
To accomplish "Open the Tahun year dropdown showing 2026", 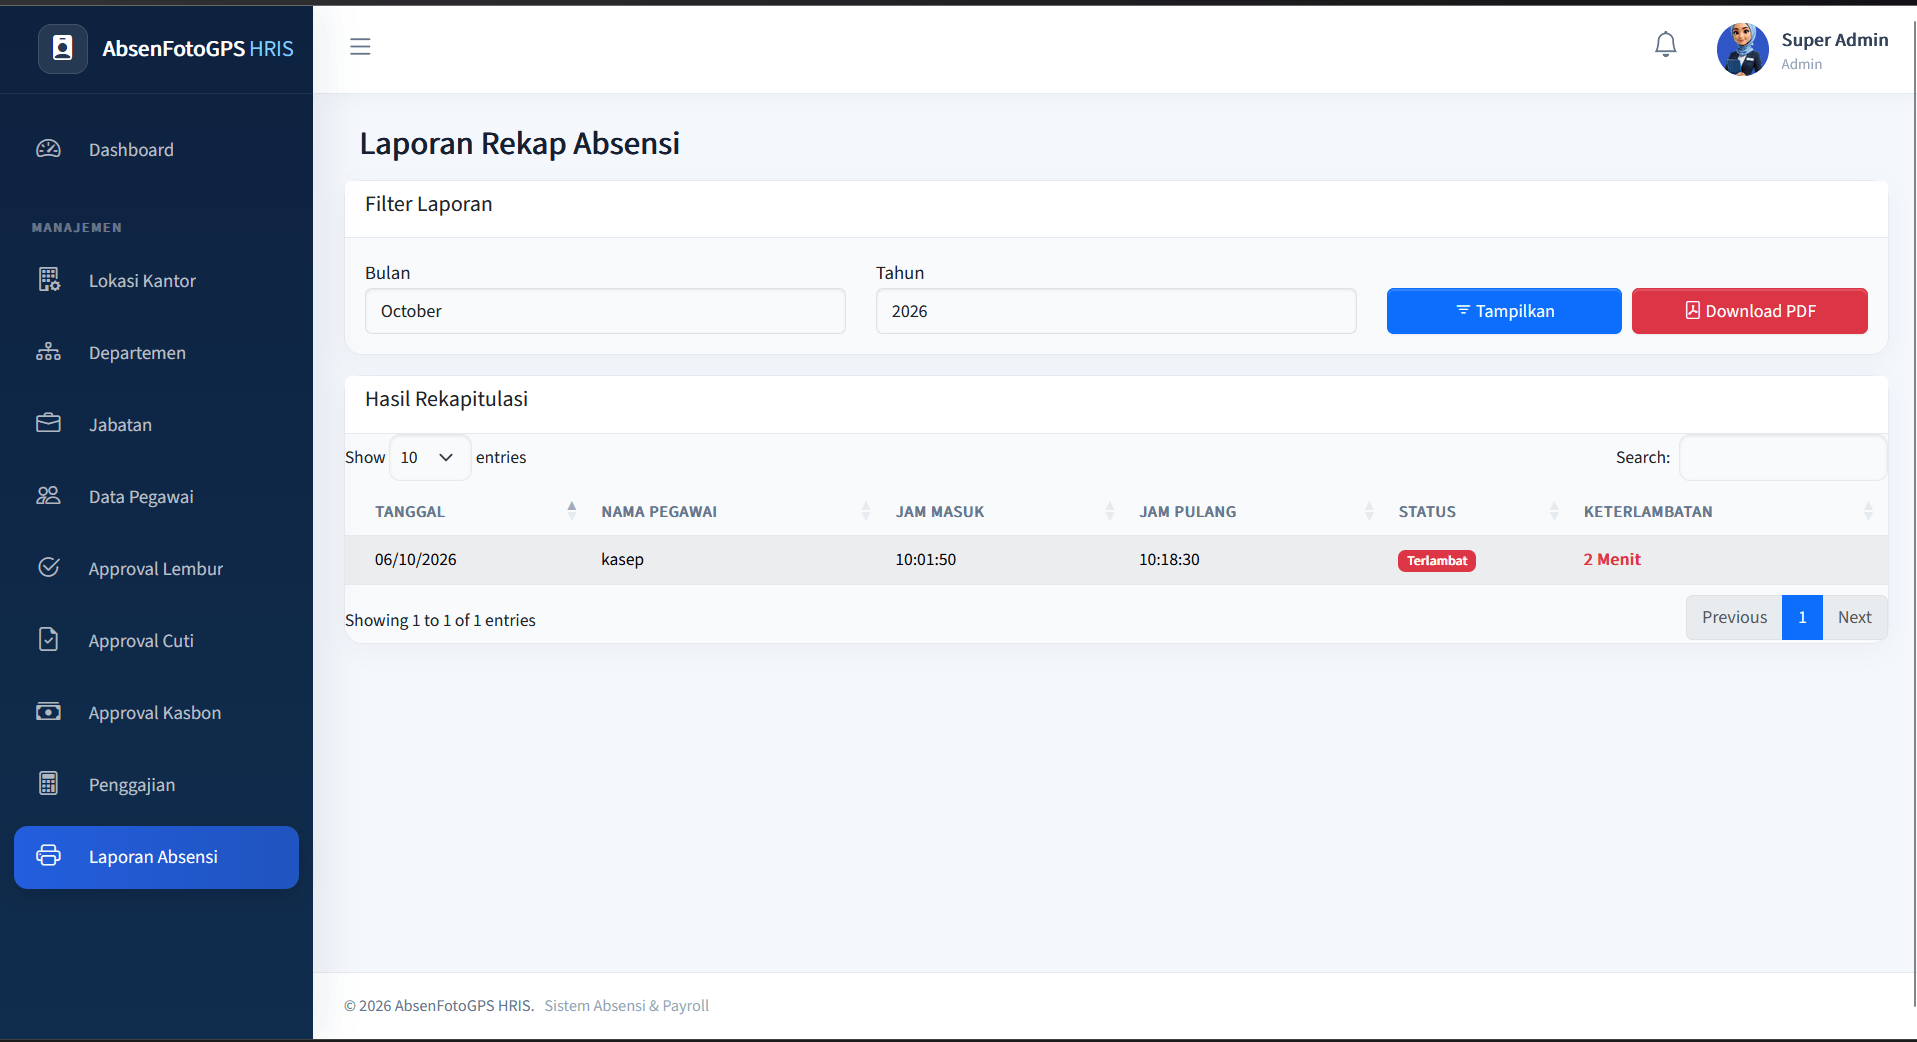I will (1116, 311).
